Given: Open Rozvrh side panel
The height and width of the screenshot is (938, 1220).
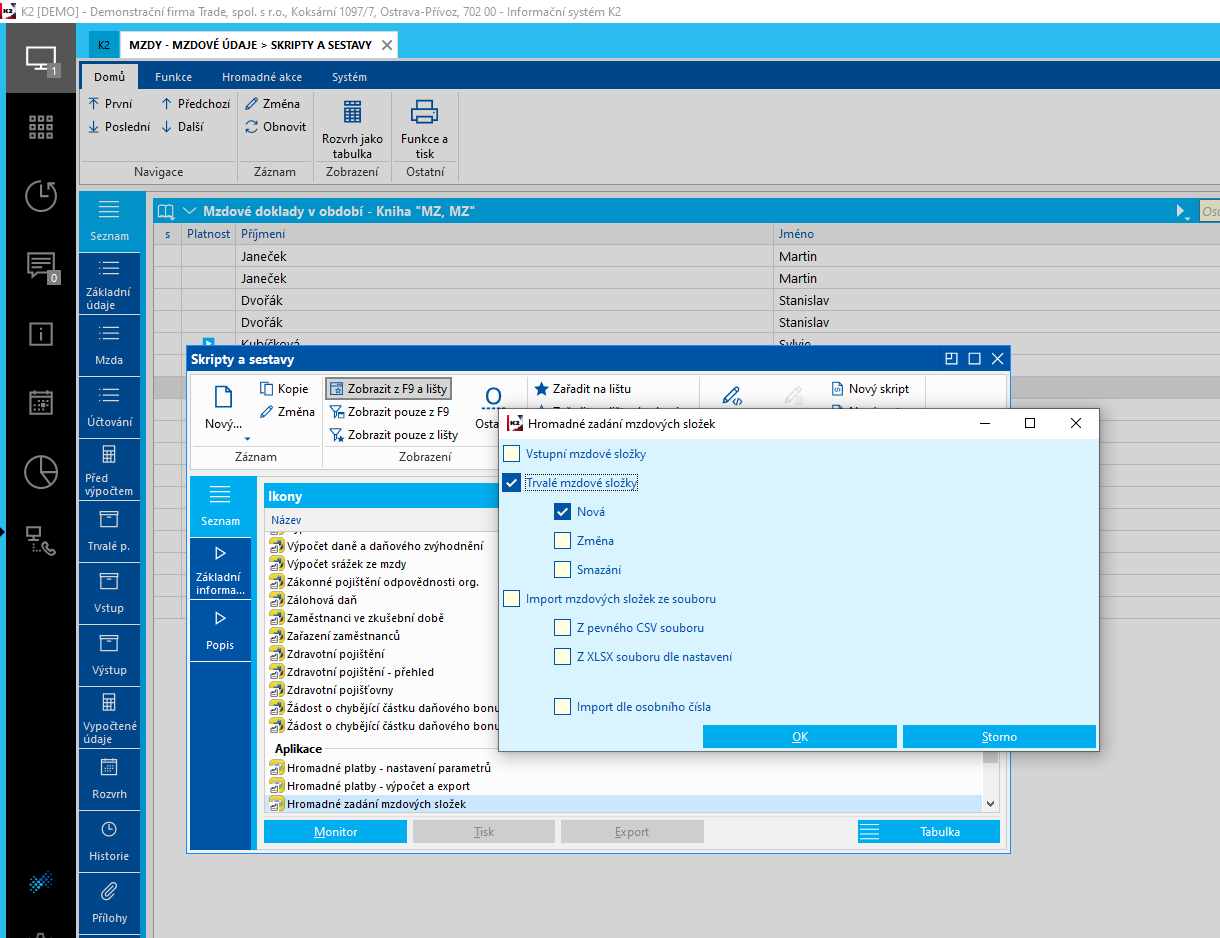Looking at the screenshot, I should [x=109, y=779].
